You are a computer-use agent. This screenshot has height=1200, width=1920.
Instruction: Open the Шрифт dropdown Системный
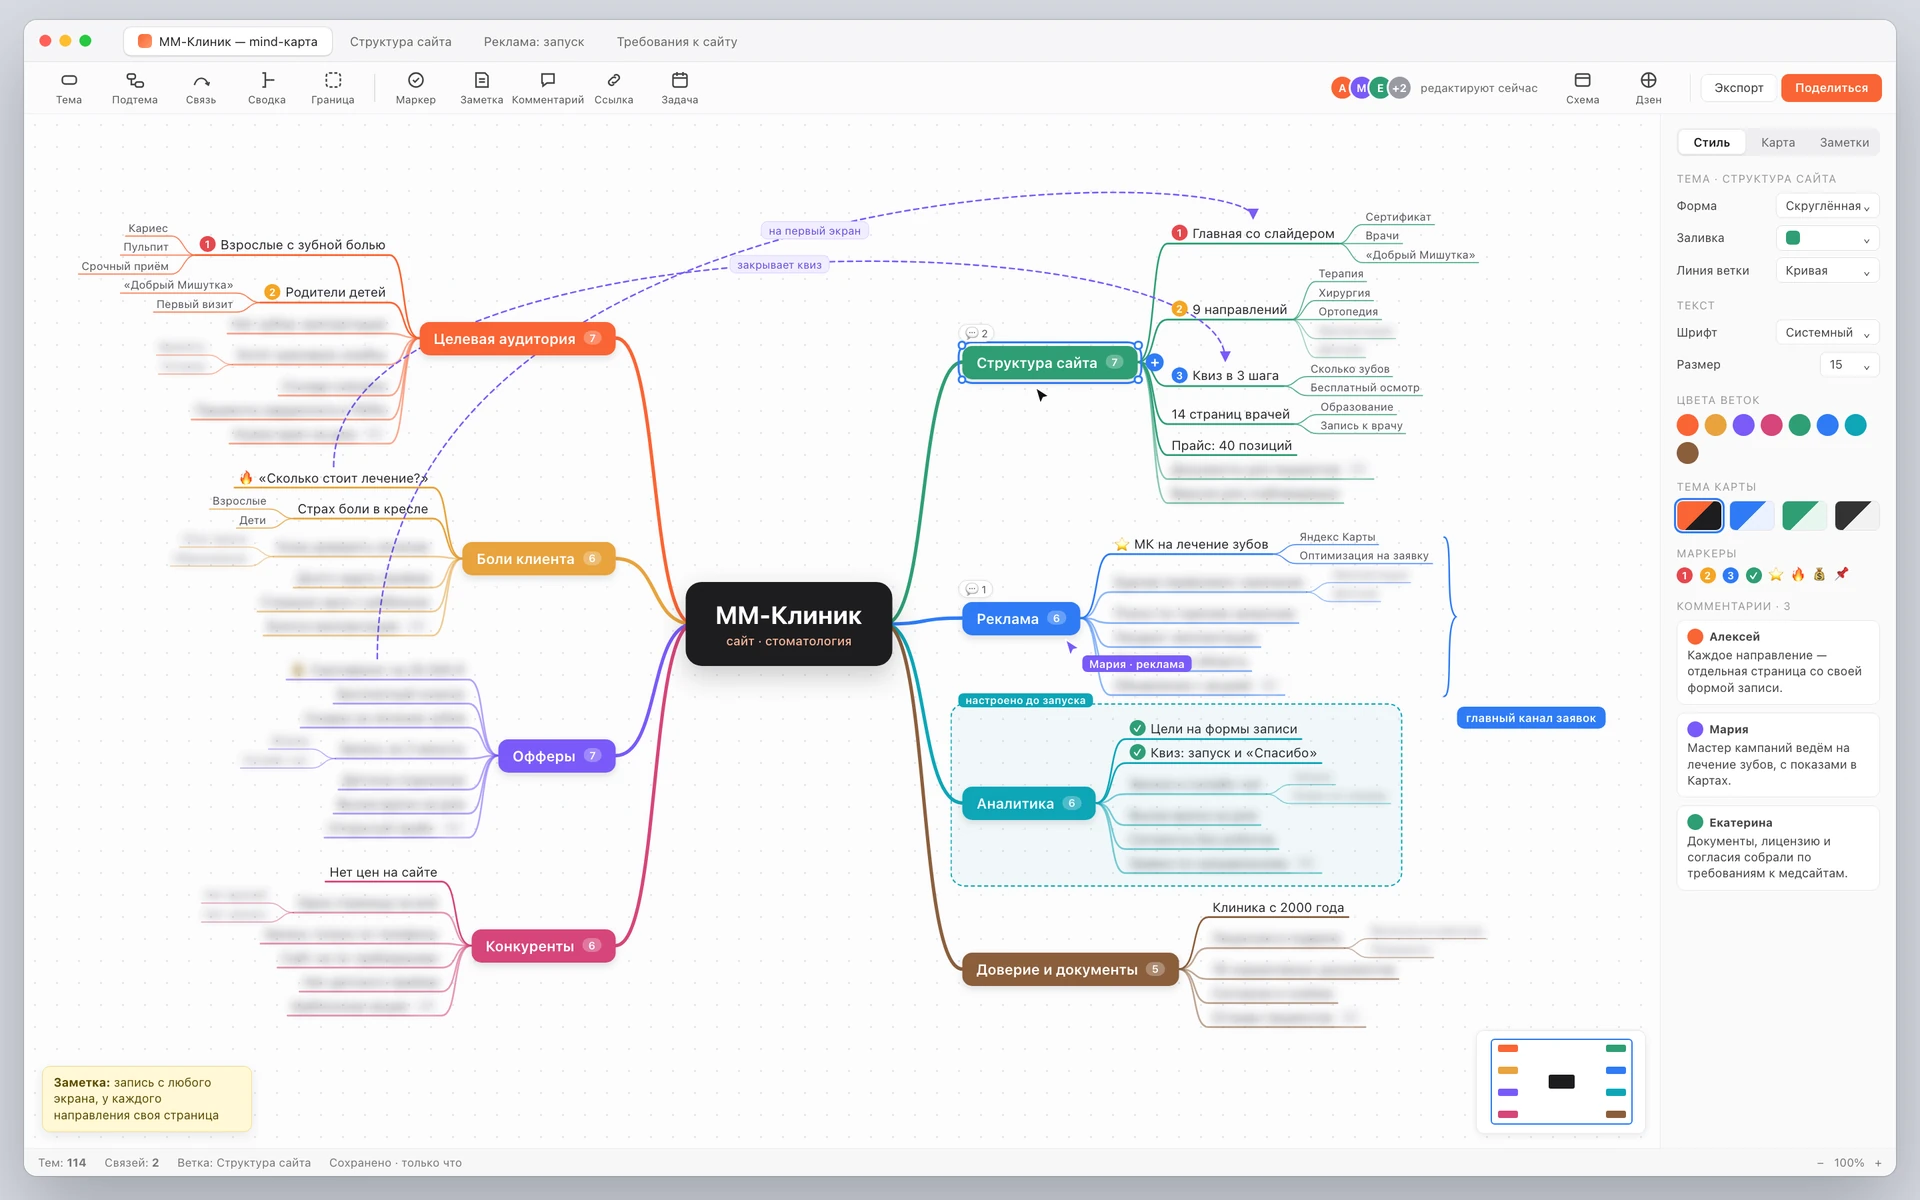[1827, 332]
